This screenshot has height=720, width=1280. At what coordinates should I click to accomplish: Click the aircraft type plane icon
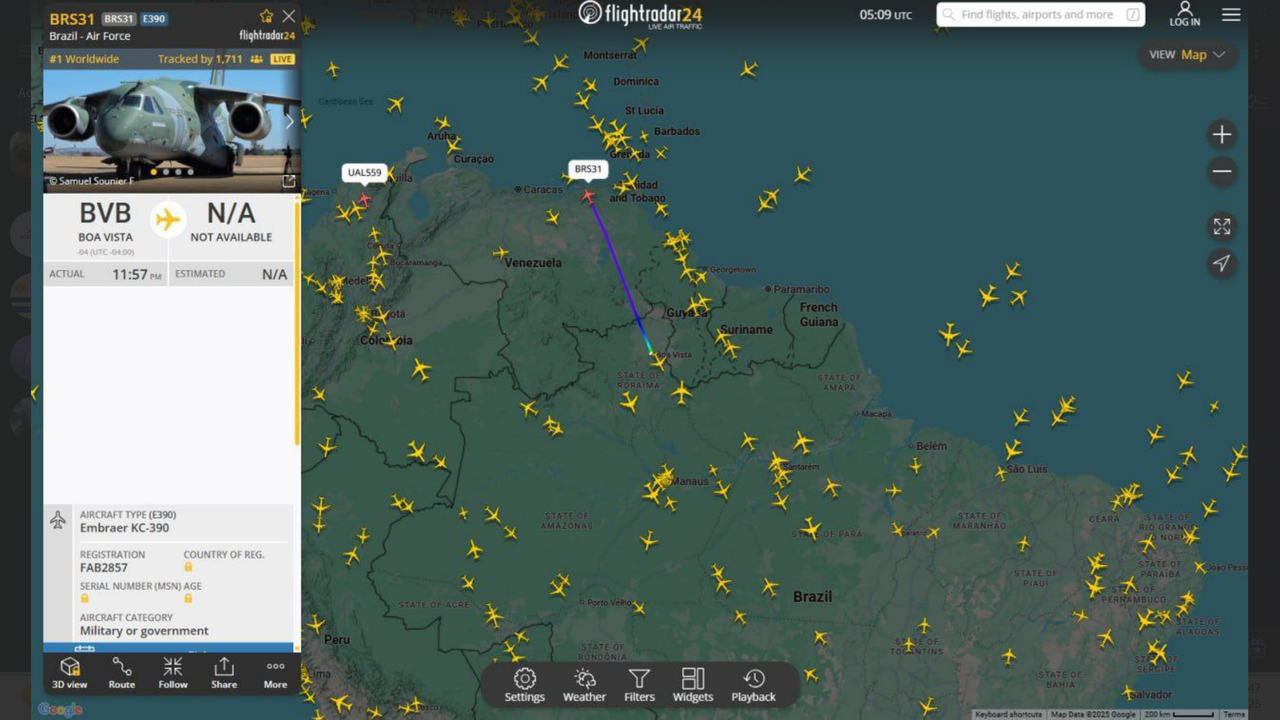[58, 520]
